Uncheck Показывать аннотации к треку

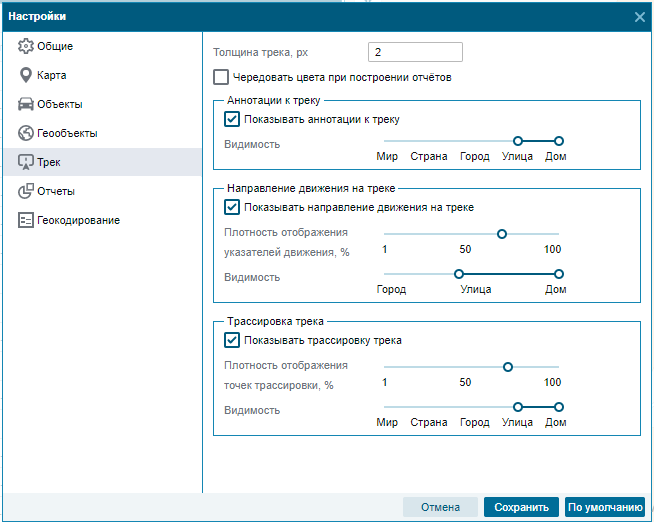(232, 119)
